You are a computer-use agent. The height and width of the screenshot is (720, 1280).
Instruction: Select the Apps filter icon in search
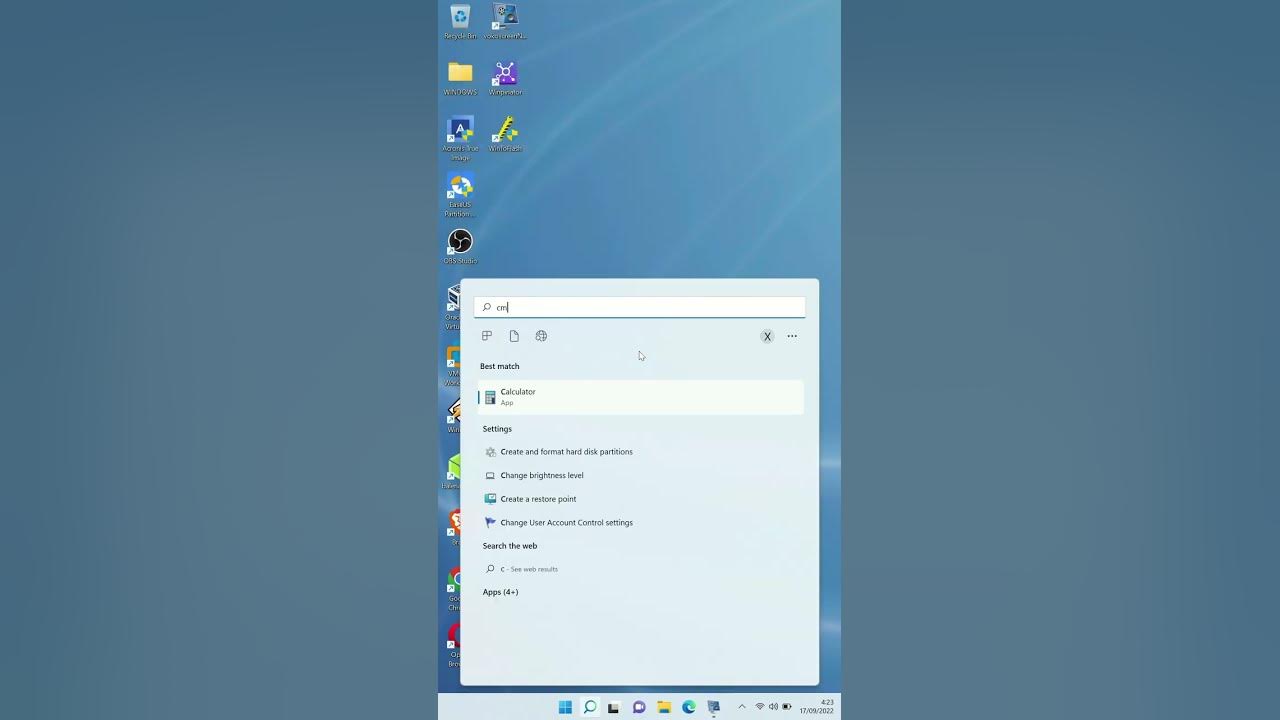(487, 336)
